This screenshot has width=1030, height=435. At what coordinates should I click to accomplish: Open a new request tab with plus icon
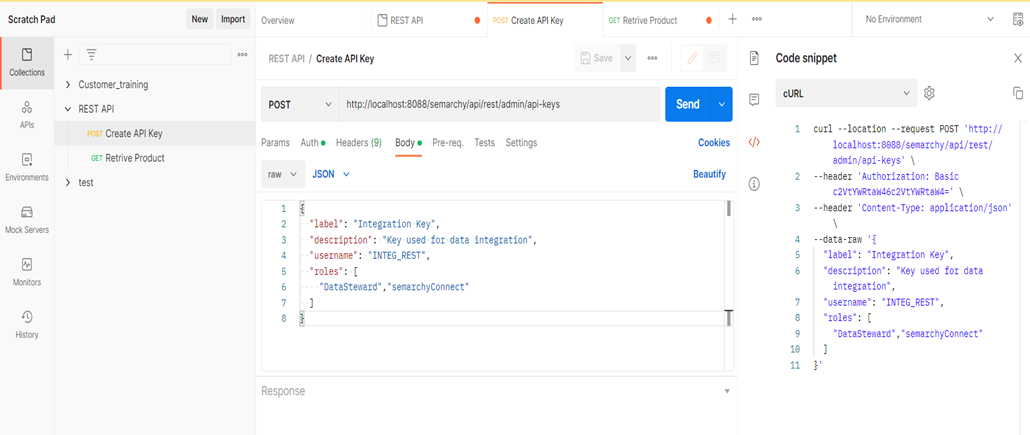(732, 20)
